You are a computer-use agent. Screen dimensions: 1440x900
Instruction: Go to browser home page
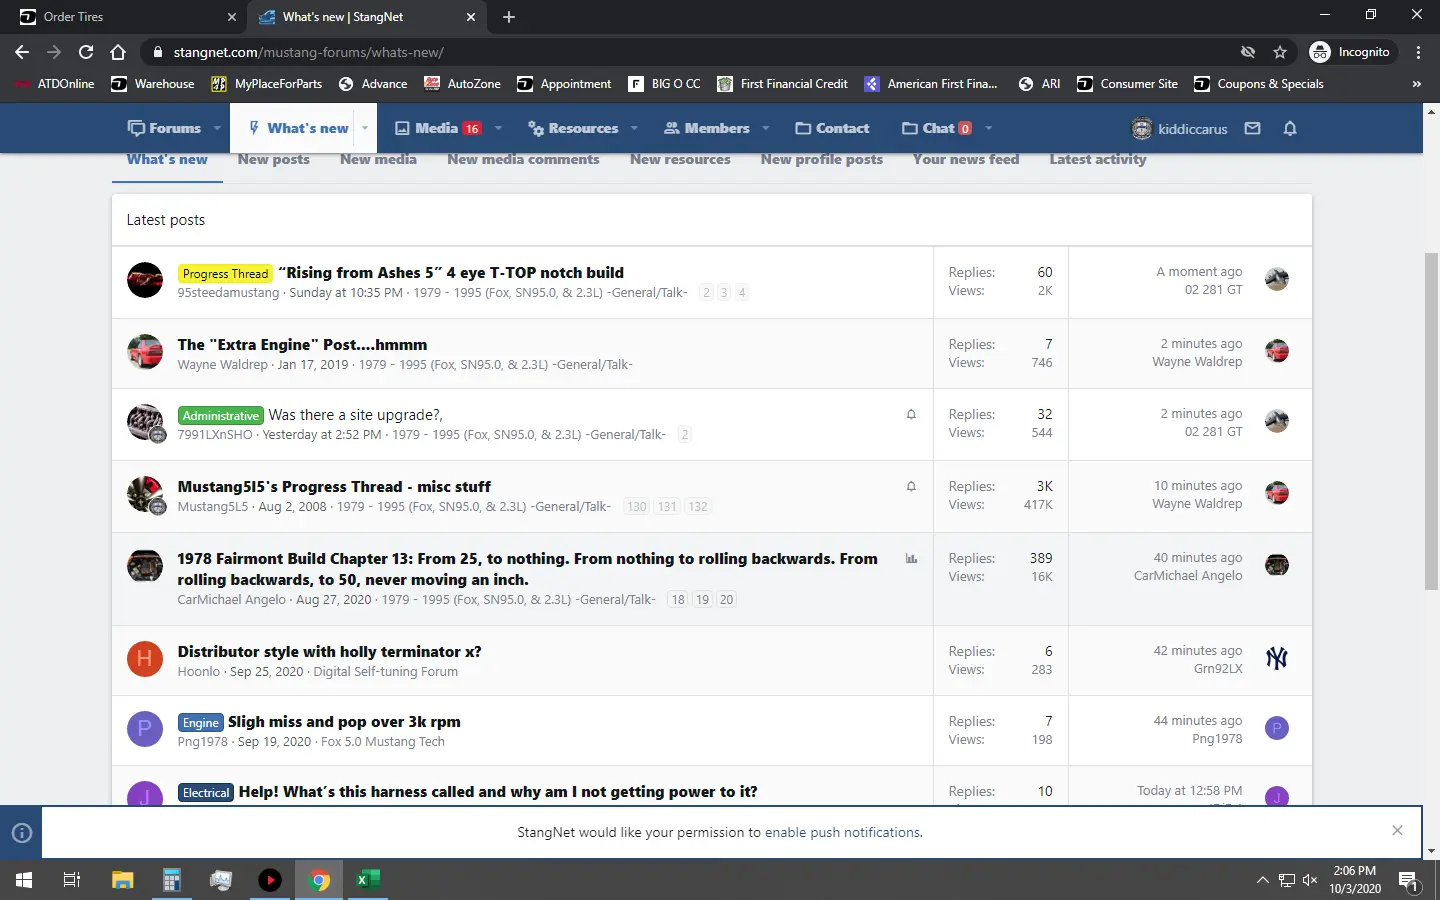[118, 52]
